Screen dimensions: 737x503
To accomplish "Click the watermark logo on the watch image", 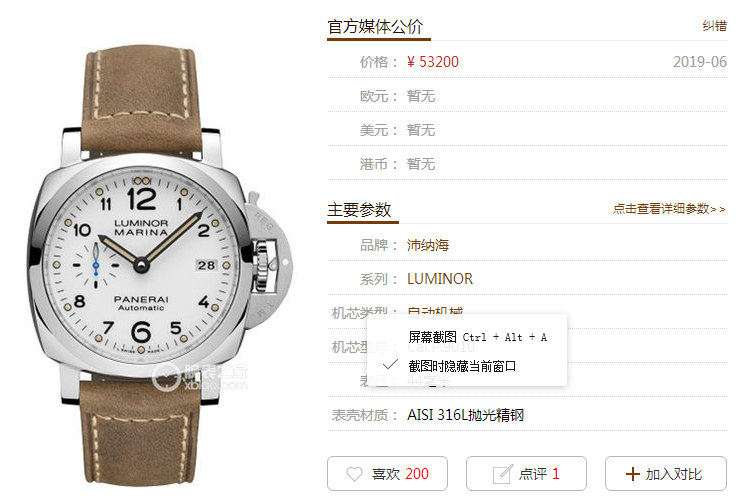I will click(200, 378).
